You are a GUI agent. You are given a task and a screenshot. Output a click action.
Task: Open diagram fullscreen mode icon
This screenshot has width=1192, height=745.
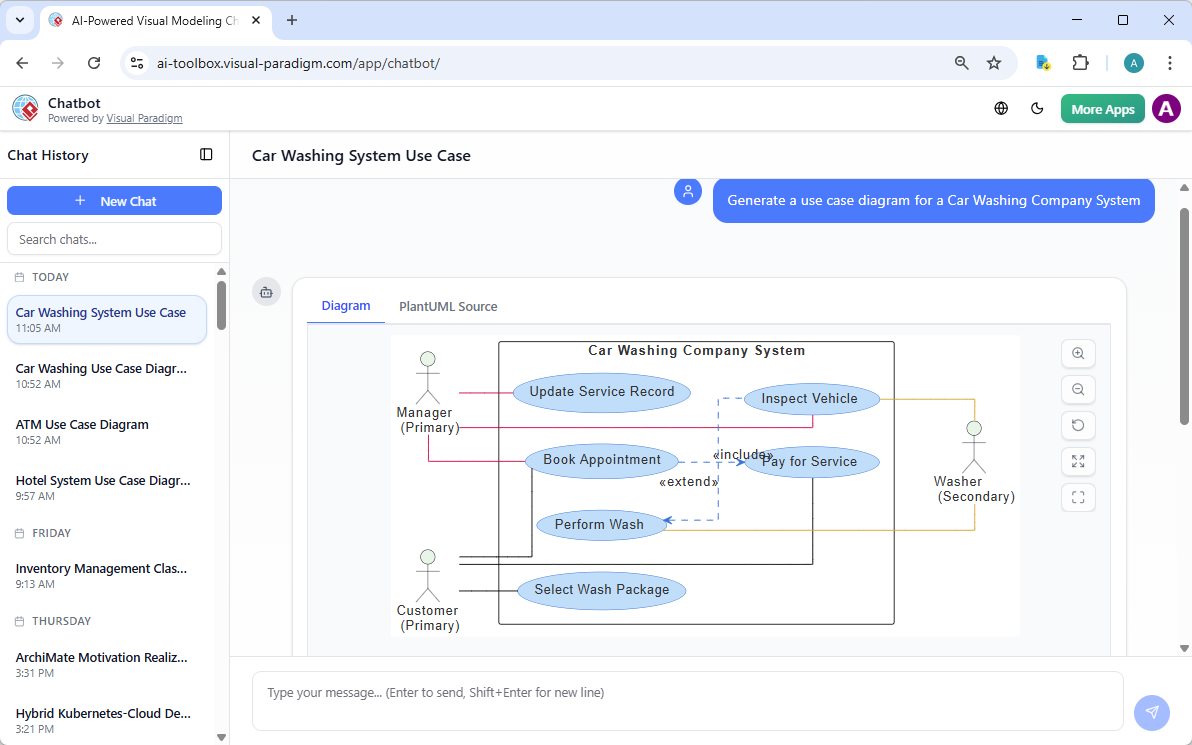1078,497
